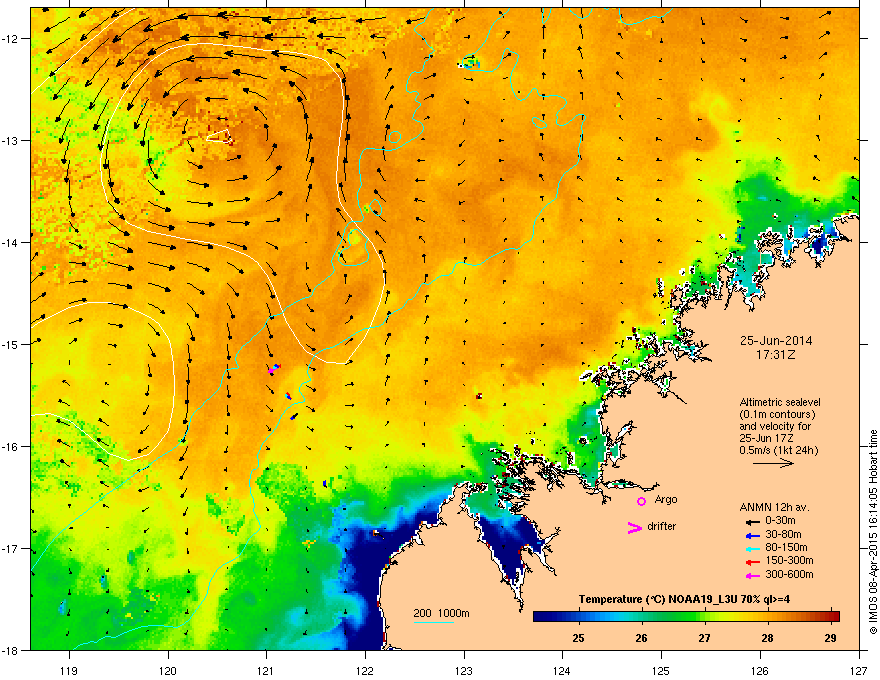This screenshot has height=680, width=880.
Task: Click longitude axis label '119'
Action: (x=69, y=671)
